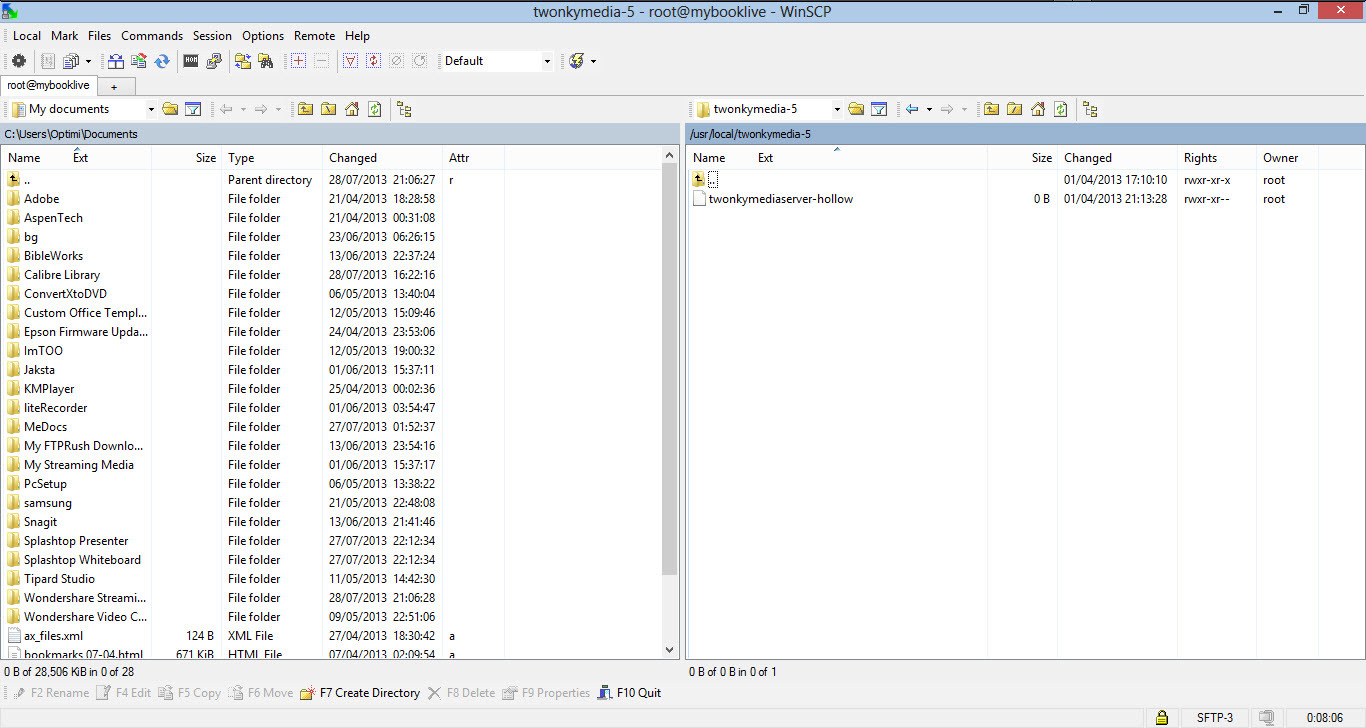Click the local panel vertical scrollbar
Image resolution: width=1366 pixels, height=728 pixels.
670,370
